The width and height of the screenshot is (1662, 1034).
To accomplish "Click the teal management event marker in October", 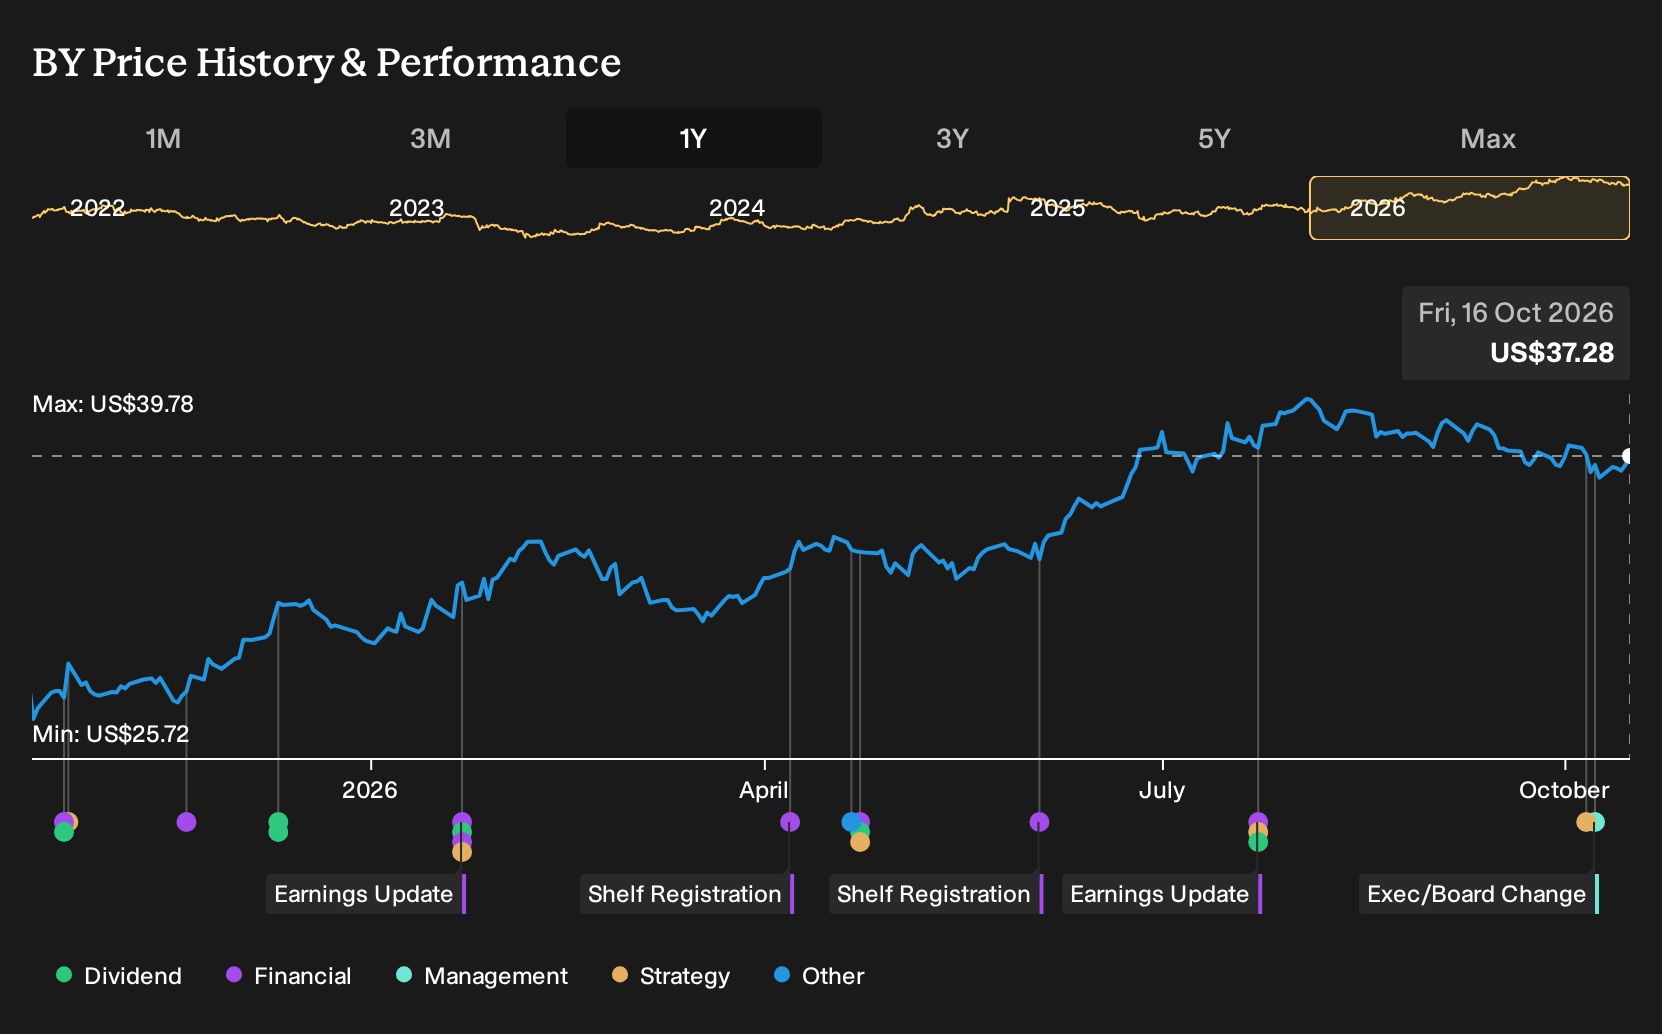I will click(1597, 822).
